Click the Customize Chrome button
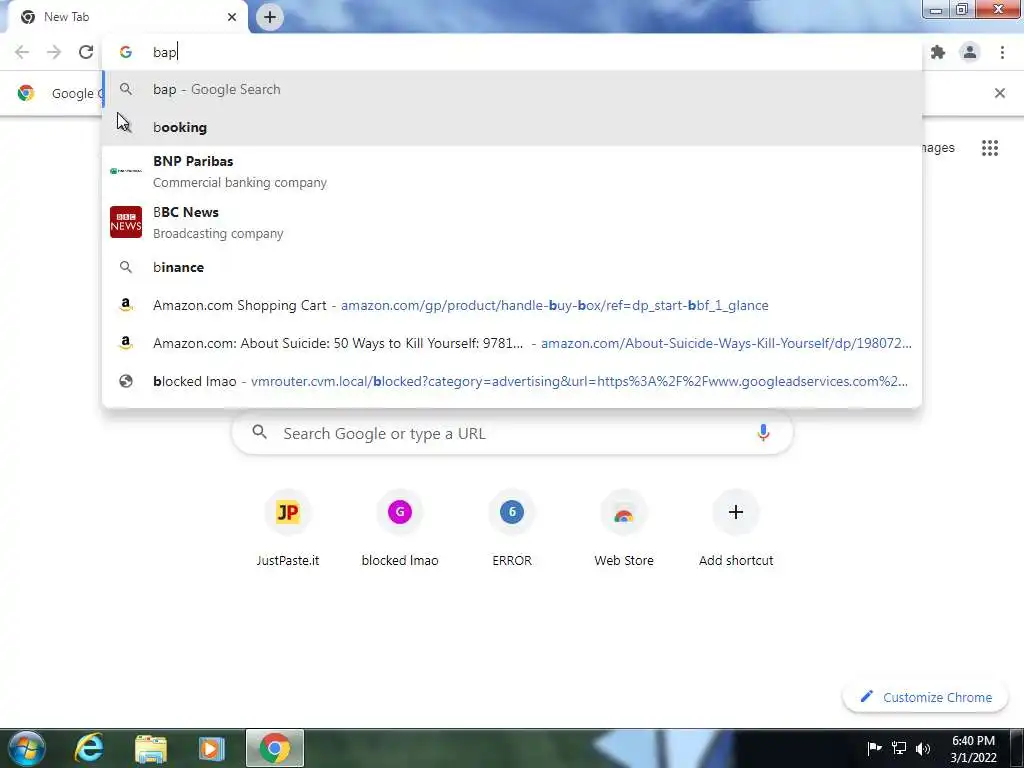The image size is (1024, 768). (926, 697)
